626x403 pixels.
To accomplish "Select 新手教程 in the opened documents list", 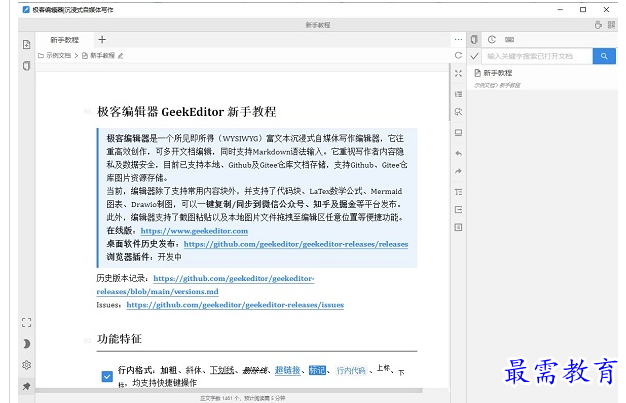I will (x=543, y=78).
